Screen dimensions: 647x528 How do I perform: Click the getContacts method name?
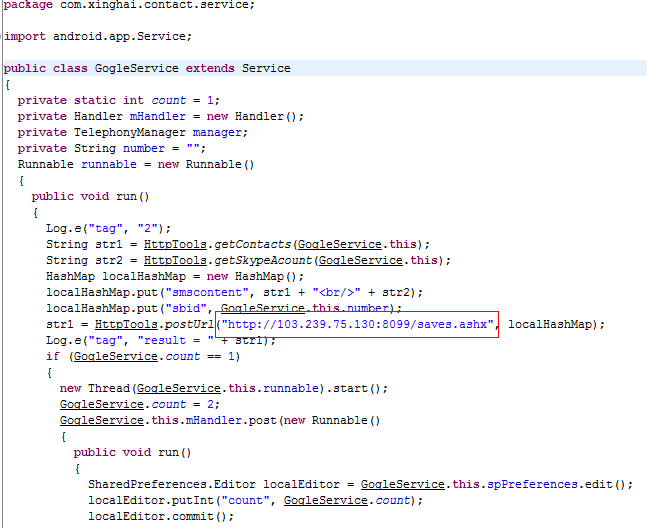pos(253,244)
